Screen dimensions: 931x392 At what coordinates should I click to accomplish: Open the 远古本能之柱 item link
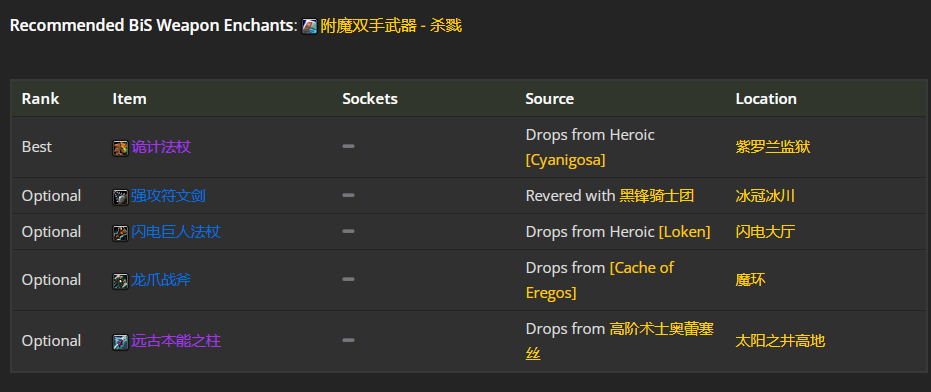pos(176,341)
